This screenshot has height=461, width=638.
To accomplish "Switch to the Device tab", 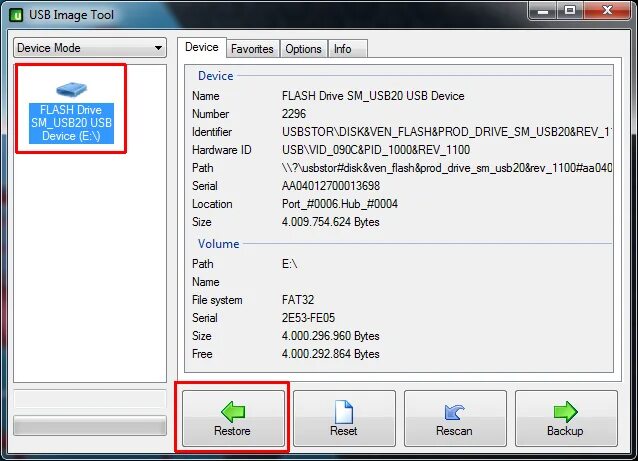I will point(201,48).
